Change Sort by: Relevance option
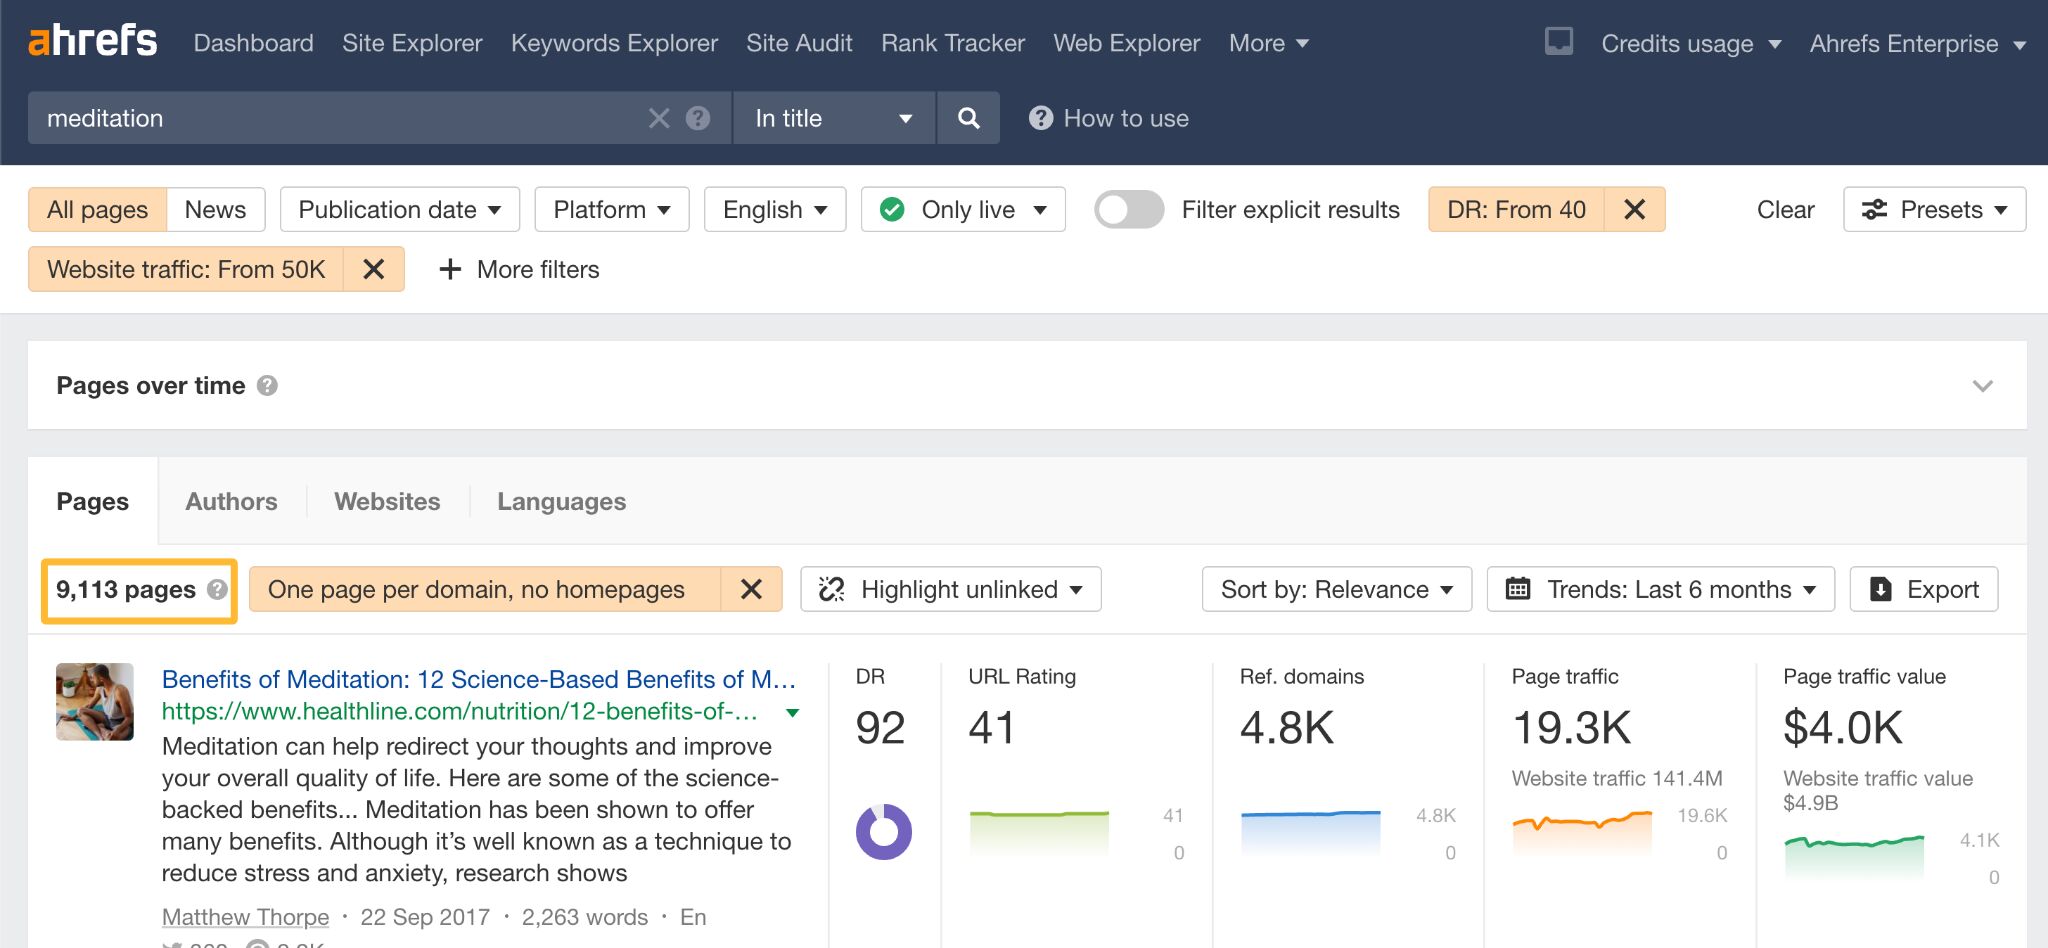Image resolution: width=2048 pixels, height=948 pixels. [x=1335, y=589]
